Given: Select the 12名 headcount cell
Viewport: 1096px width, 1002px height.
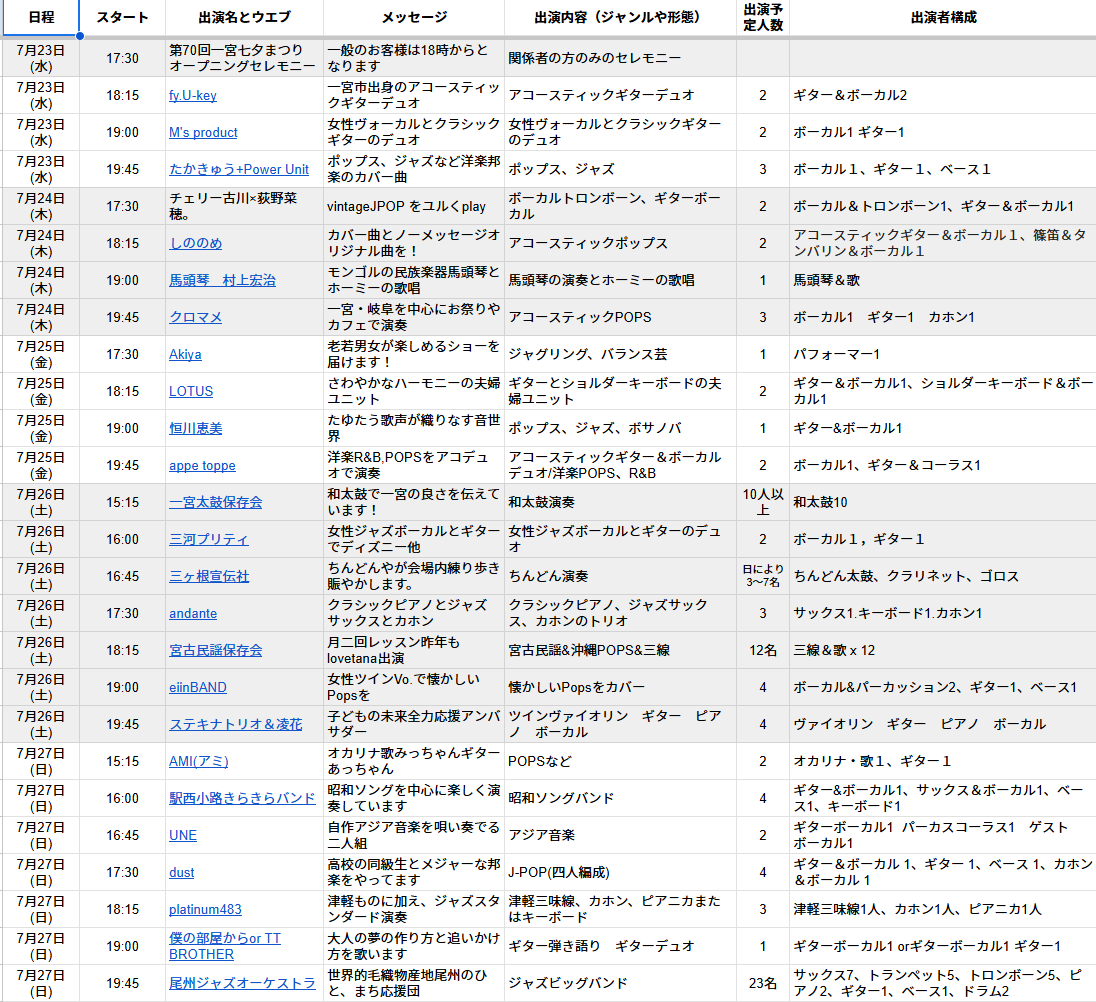Looking at the screenshot, I should [x=763, y=651].
